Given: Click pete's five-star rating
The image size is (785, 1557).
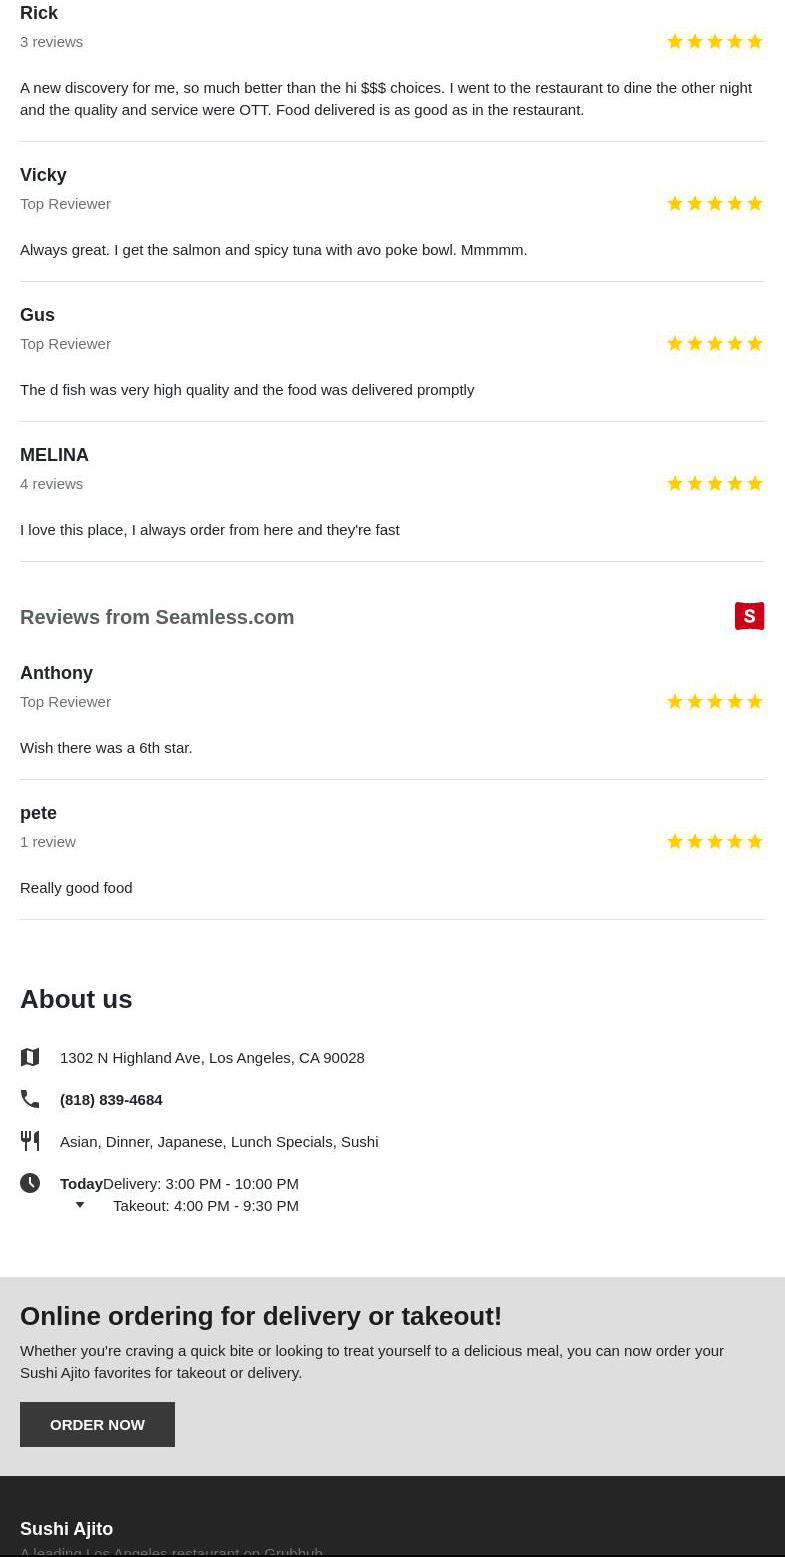Looking at the screenshot, I should (714, 841).
